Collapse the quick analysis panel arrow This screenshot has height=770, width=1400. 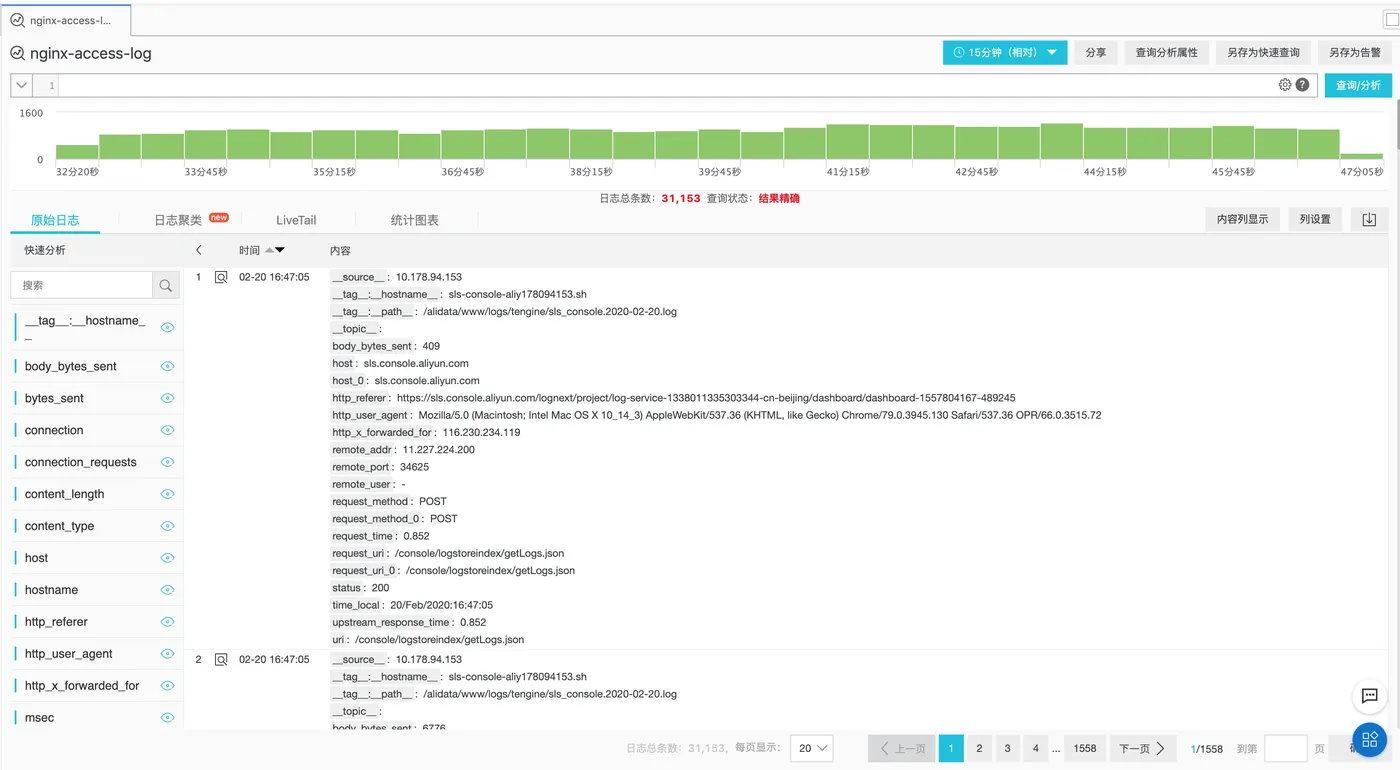pos(198,250)
